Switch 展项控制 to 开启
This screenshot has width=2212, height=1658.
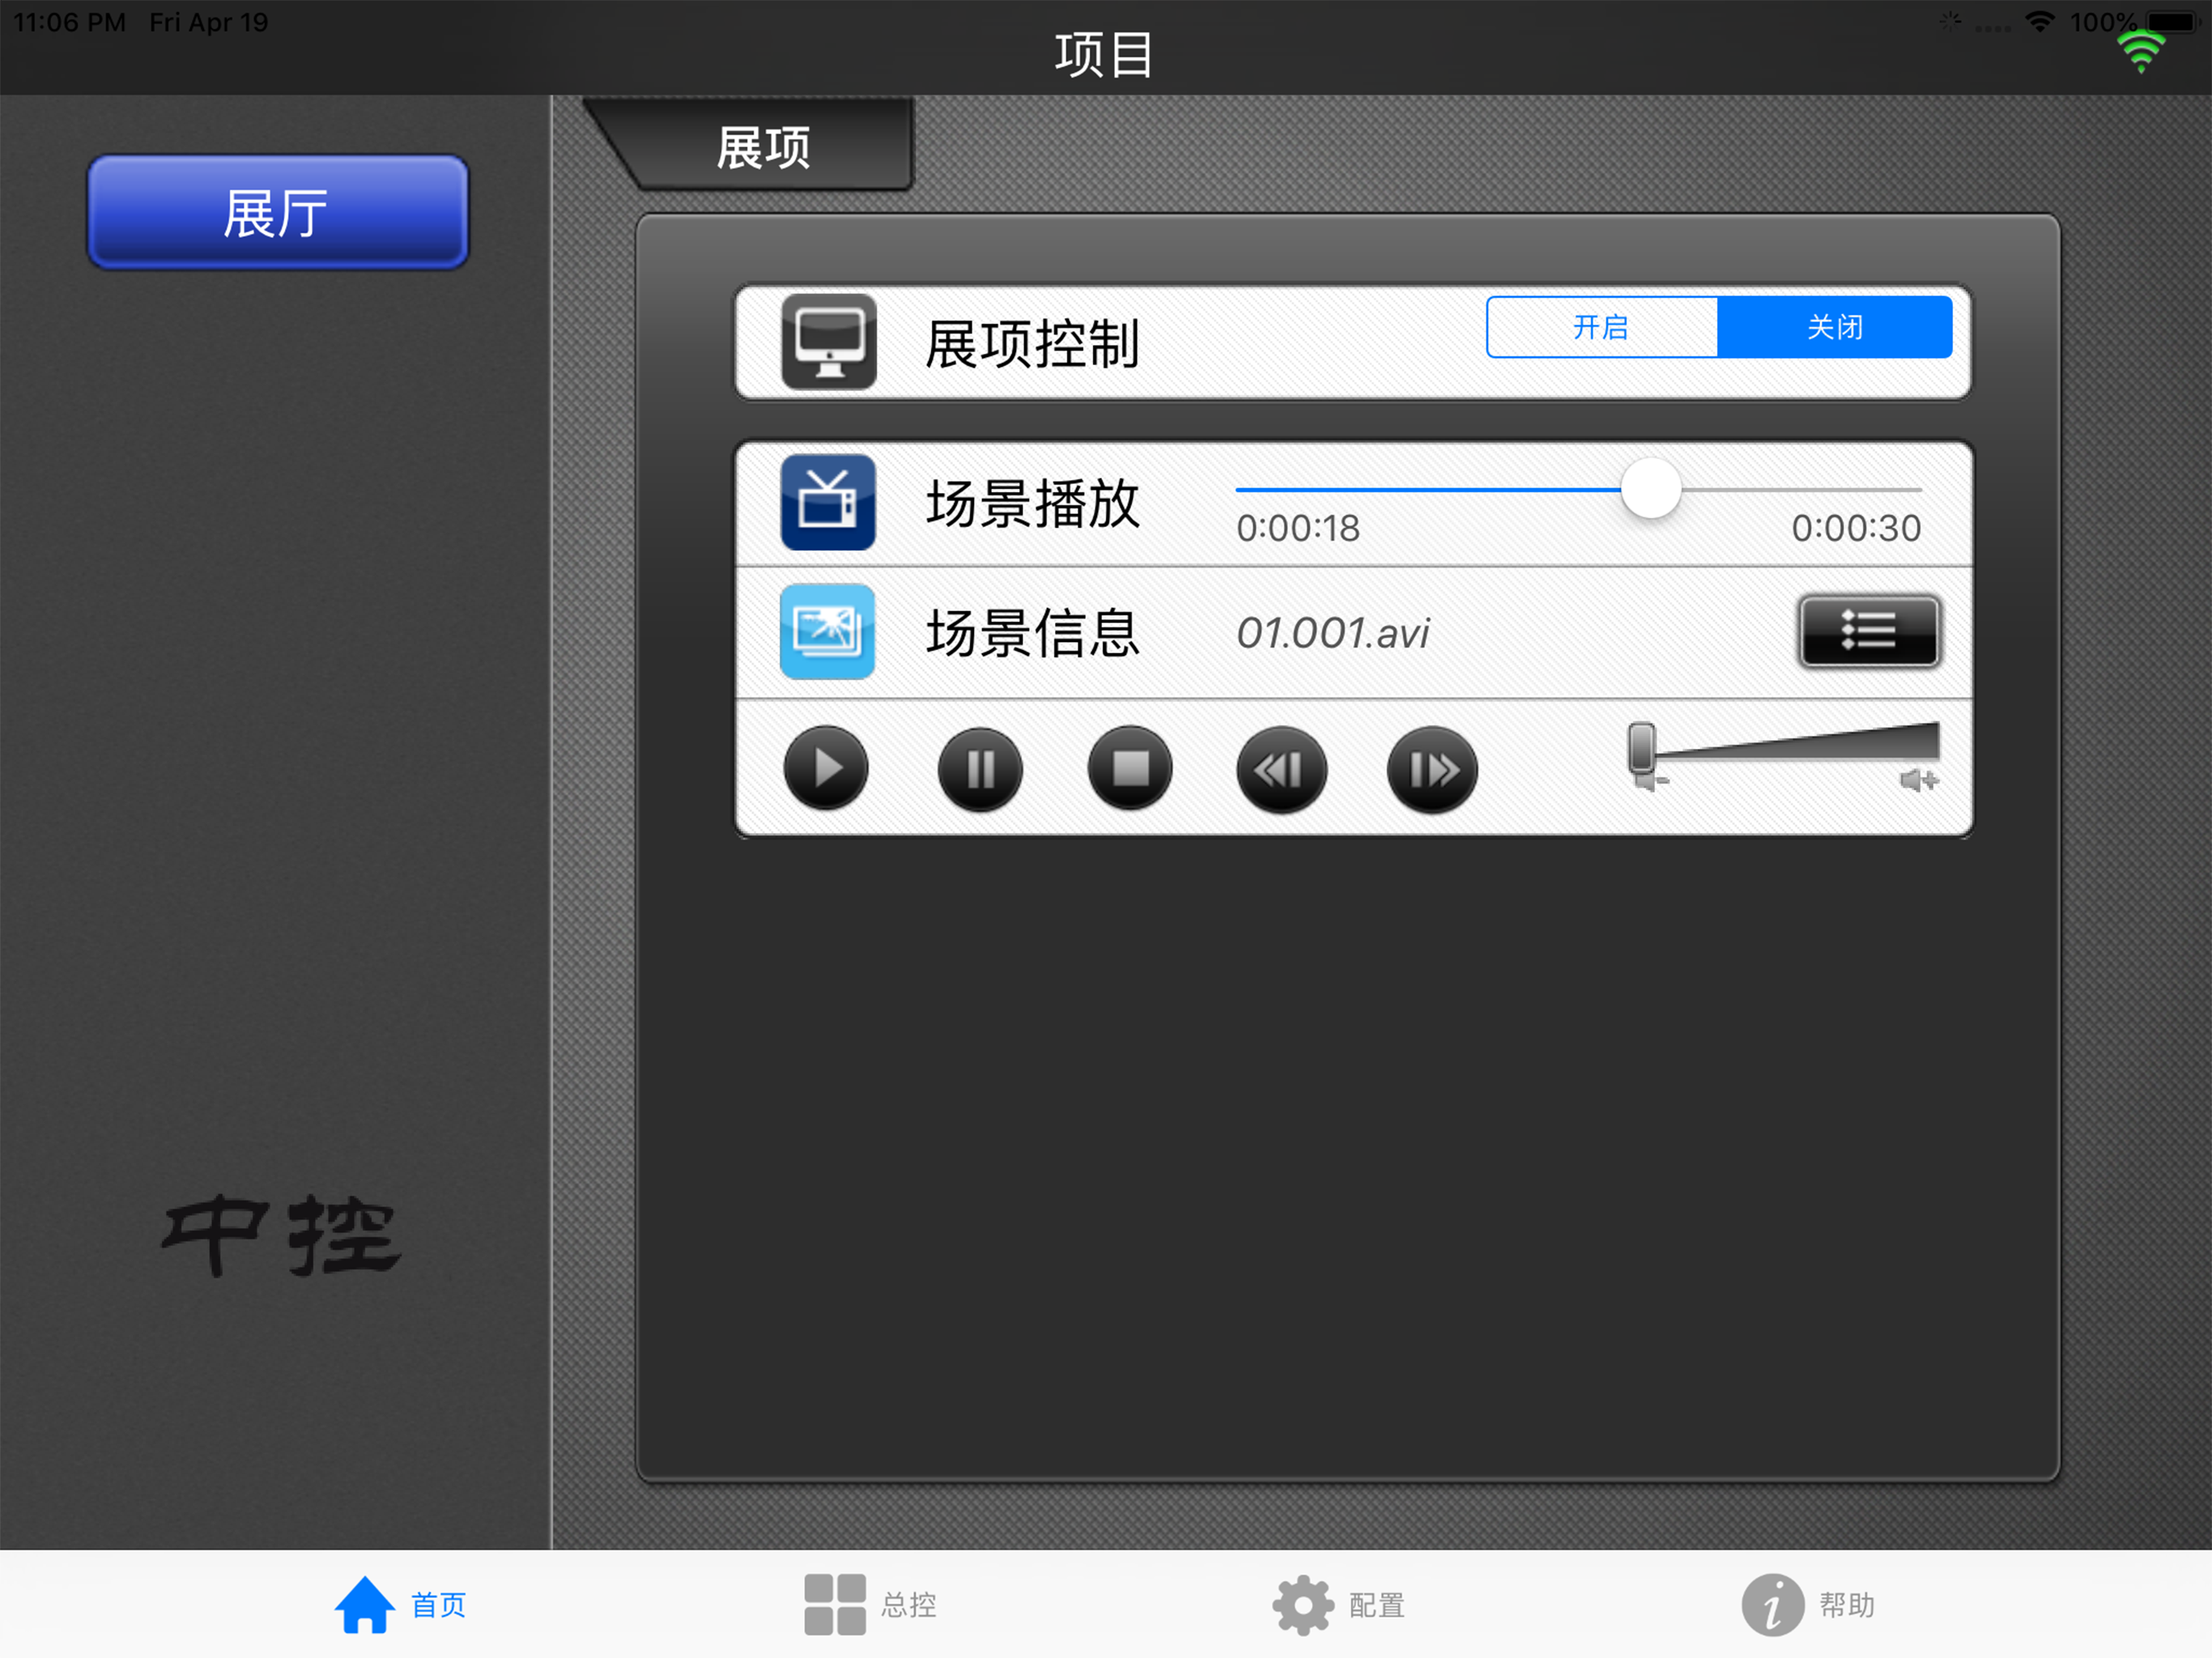(1602, 327)
